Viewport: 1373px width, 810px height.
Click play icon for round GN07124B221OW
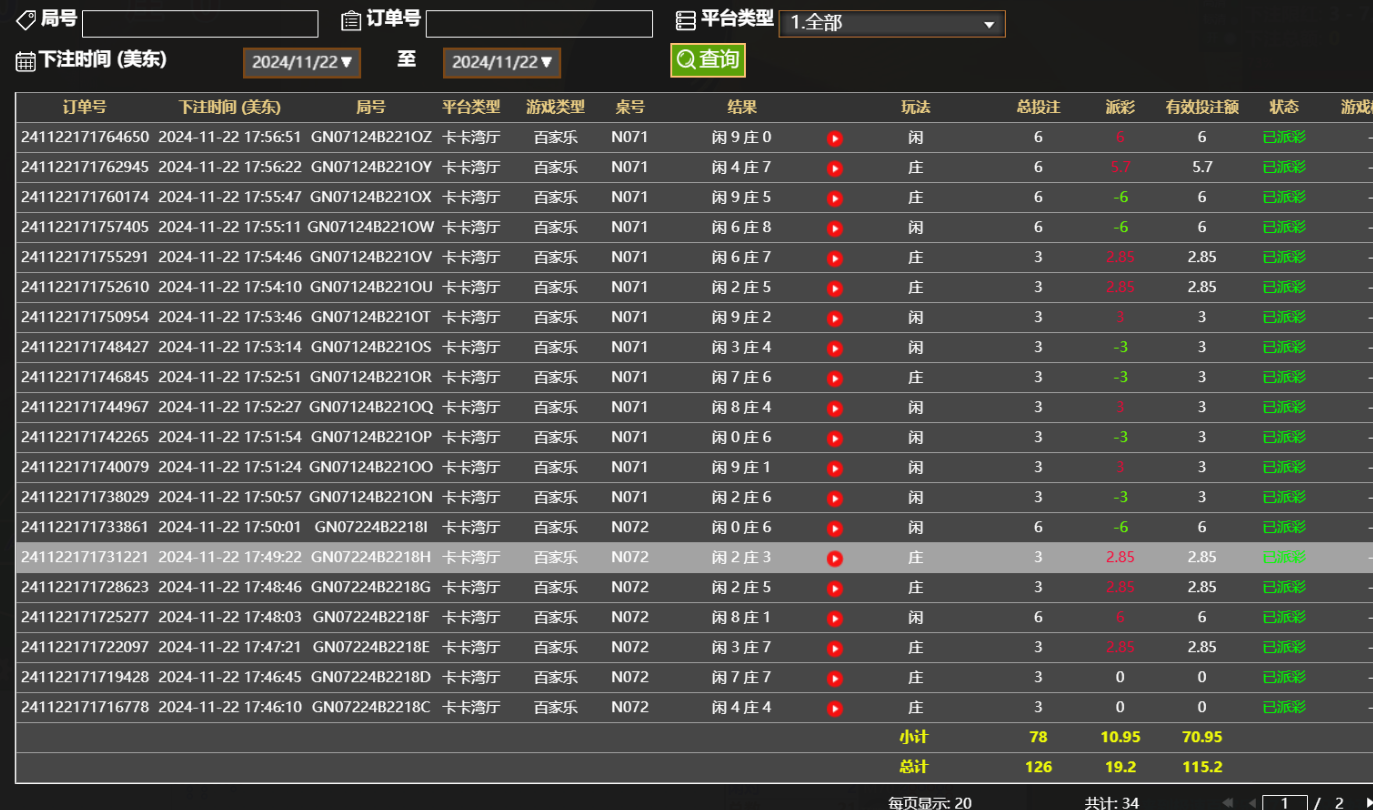(x=835, y=228)
